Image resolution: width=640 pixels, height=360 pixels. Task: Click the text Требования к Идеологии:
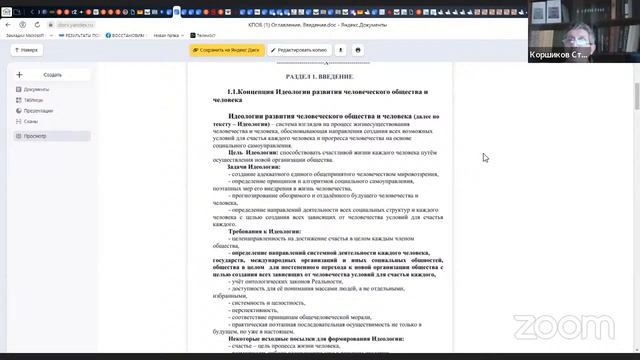coord(264,231)
